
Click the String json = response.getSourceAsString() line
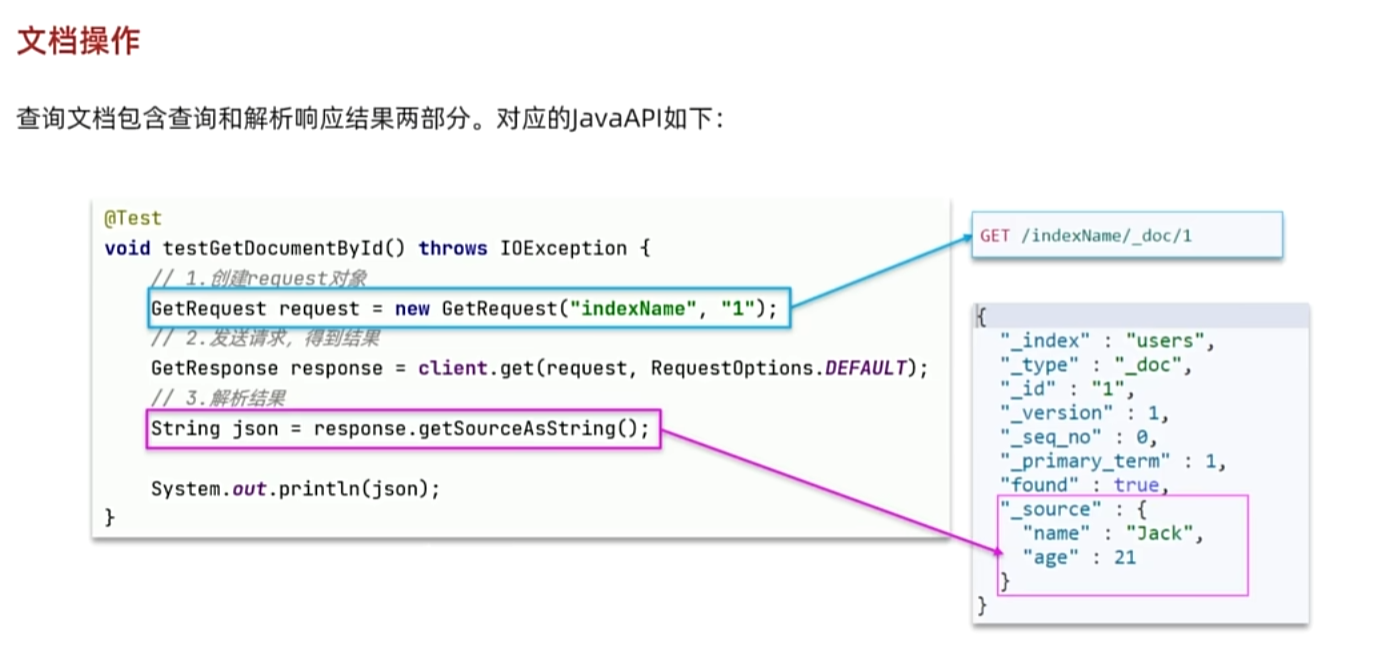click(x=400, y=429)
